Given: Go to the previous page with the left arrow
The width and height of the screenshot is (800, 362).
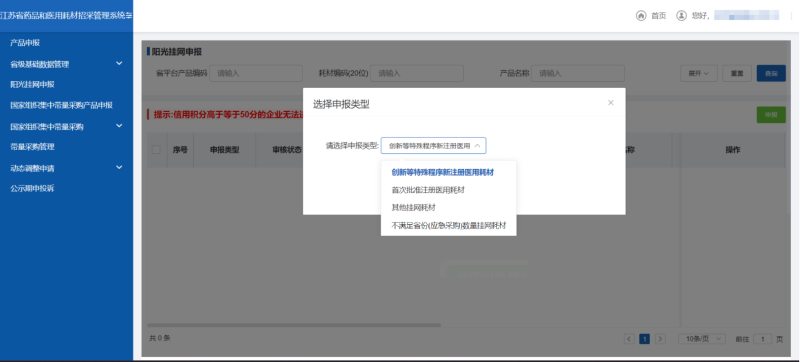Looking at the screenshot, I should click(629, 339).
